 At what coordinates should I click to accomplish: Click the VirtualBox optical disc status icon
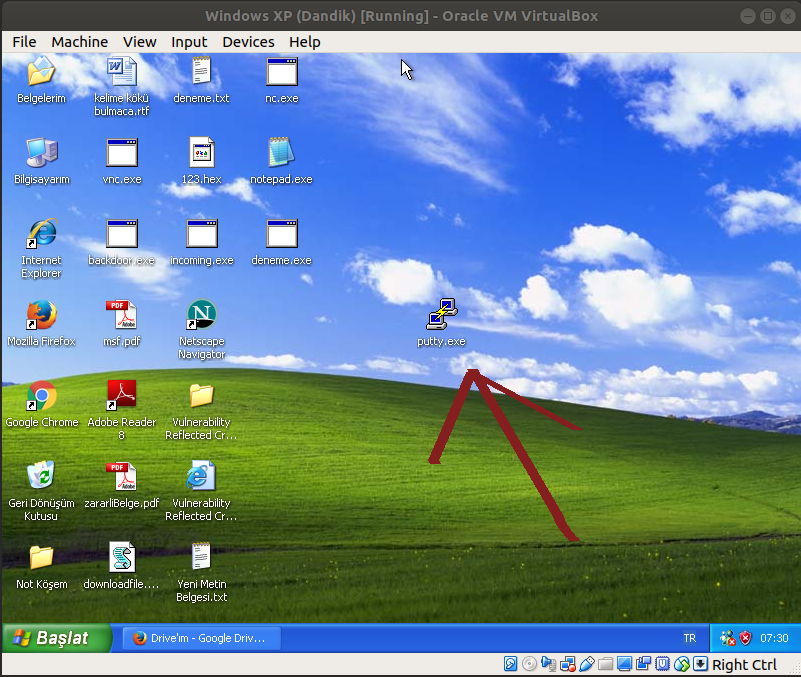[x=529, y=664]
